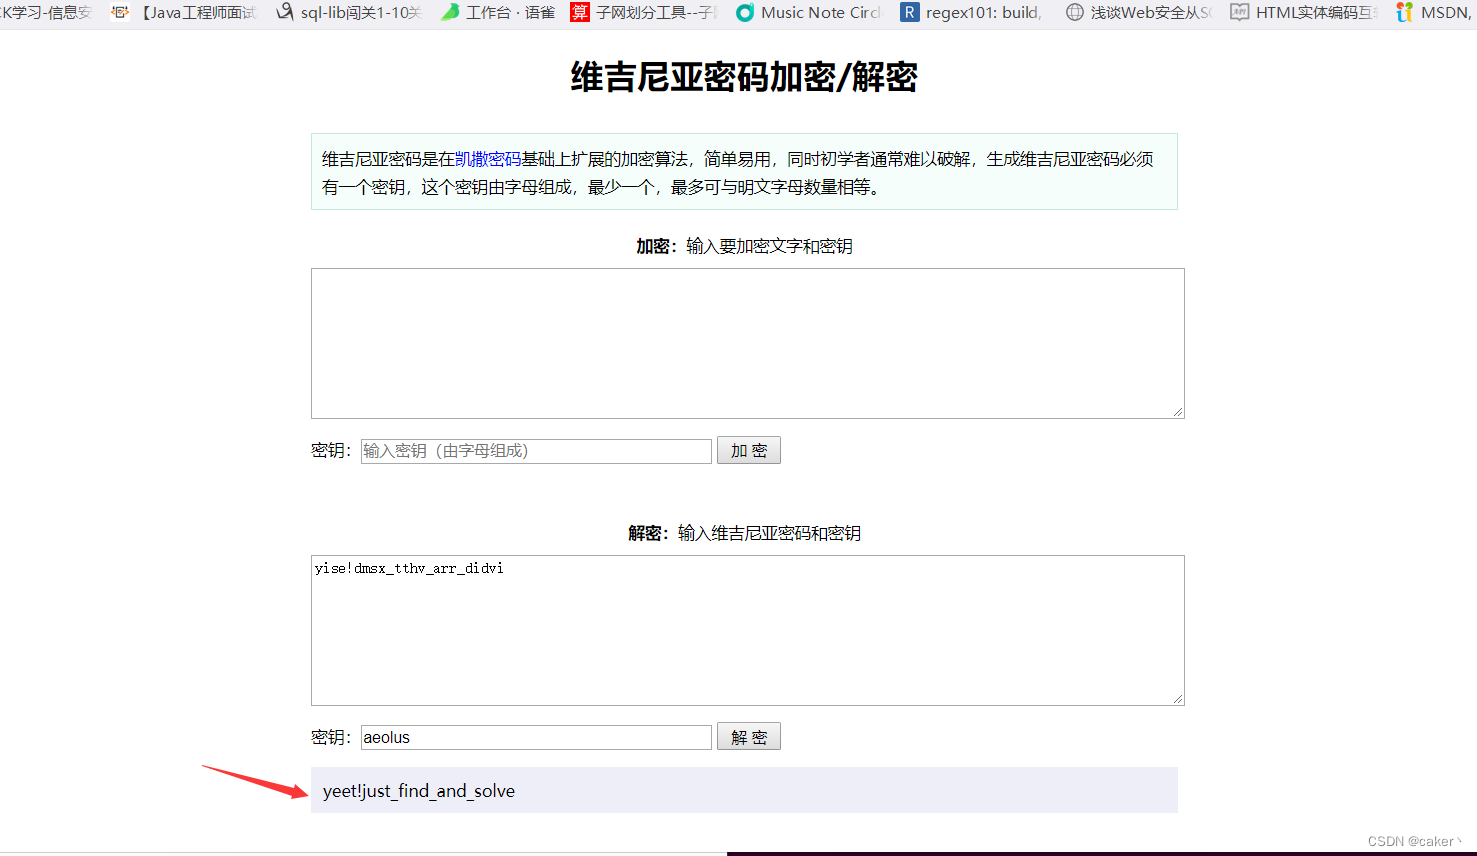Viewport: 1477px width, 856px height.
Task: Follow the 凯撒密码 hyperlink
Action: [x=488, y=159]
